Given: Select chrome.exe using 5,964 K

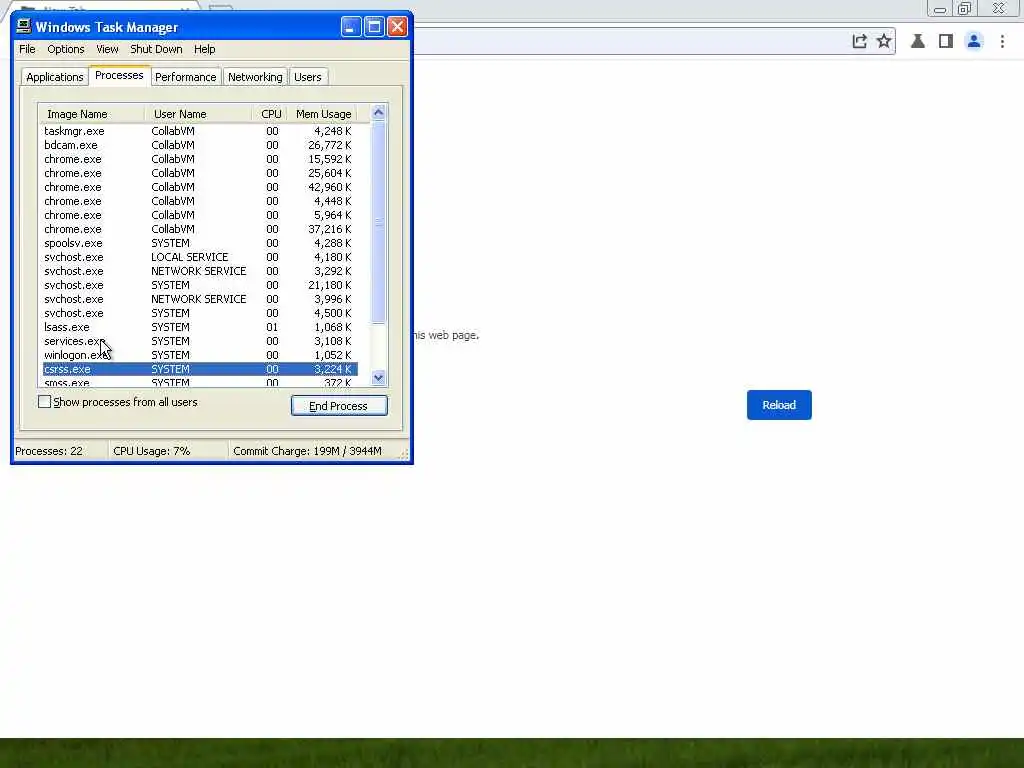Looking at the screenshot, I should pyautogui.click(x=200, y=215).
